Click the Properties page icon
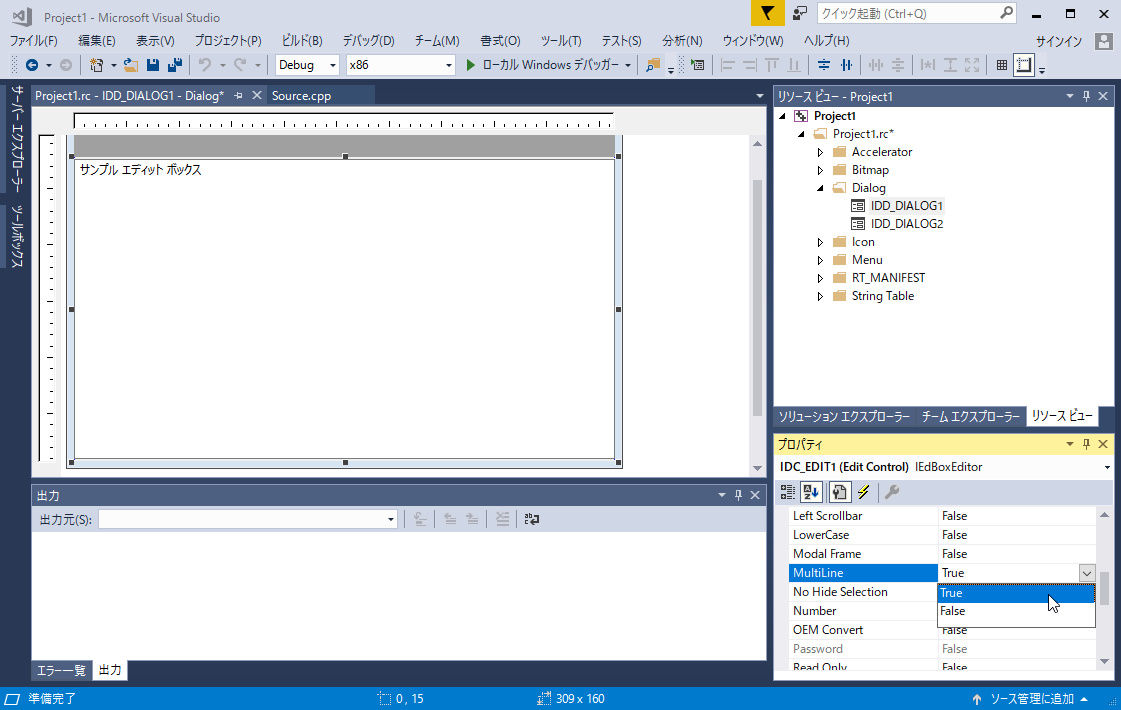1121x710 pixels. (x=839, y=492)
